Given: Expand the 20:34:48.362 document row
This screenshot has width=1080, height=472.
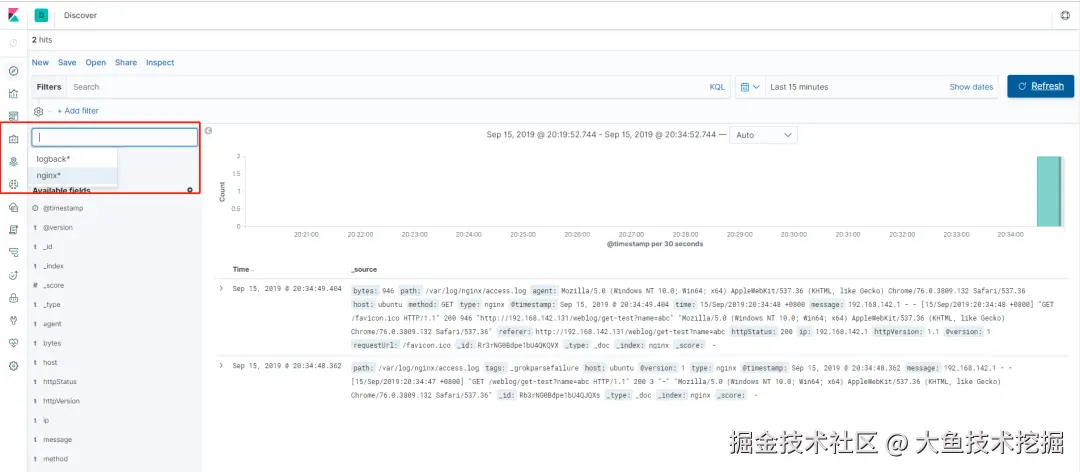Looking at the screenshot, I should click(221, 365).
